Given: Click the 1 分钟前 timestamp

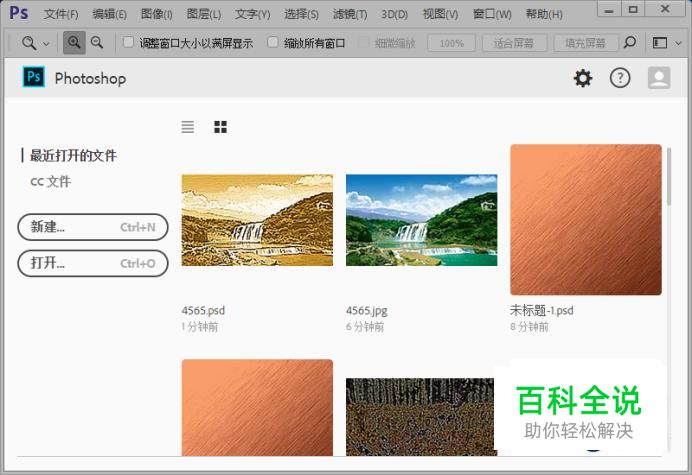Looking at the screenshot, I should 199,327.
